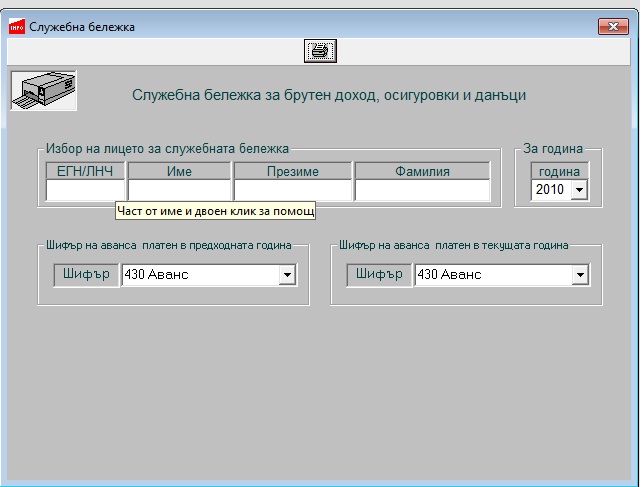Open the година dropdown arrow
This screenshot has height=487, width=643.
coord(579,190)
